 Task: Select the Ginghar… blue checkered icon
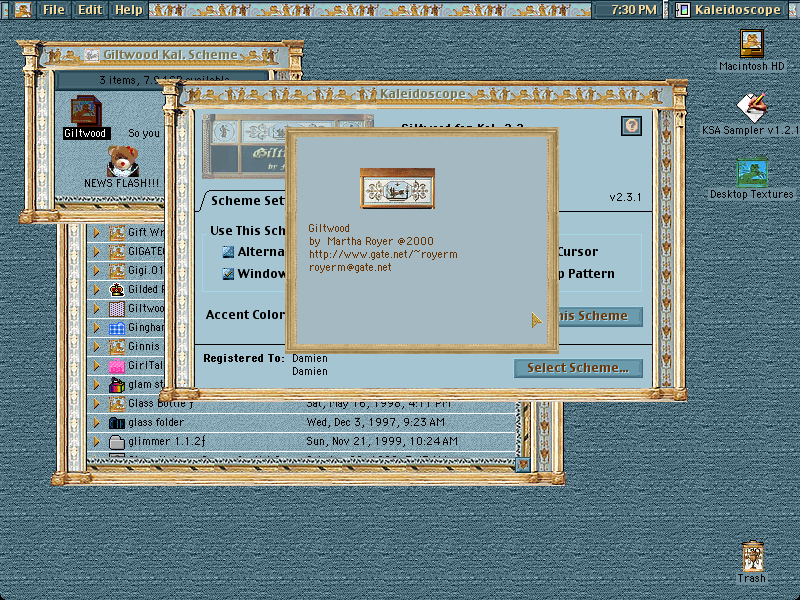click(x=117, y=328)
